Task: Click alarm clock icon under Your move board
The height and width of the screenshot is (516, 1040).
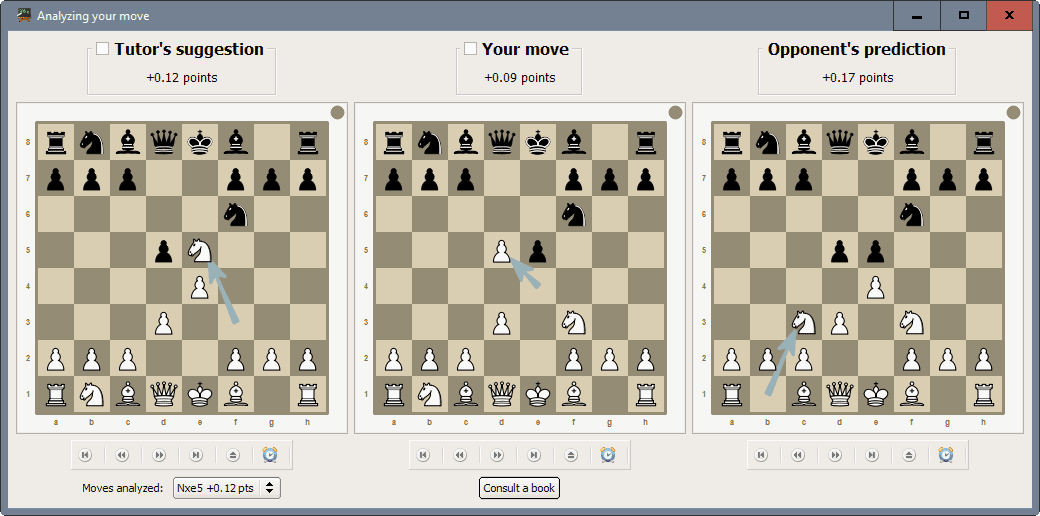Action: pos(608,454)
